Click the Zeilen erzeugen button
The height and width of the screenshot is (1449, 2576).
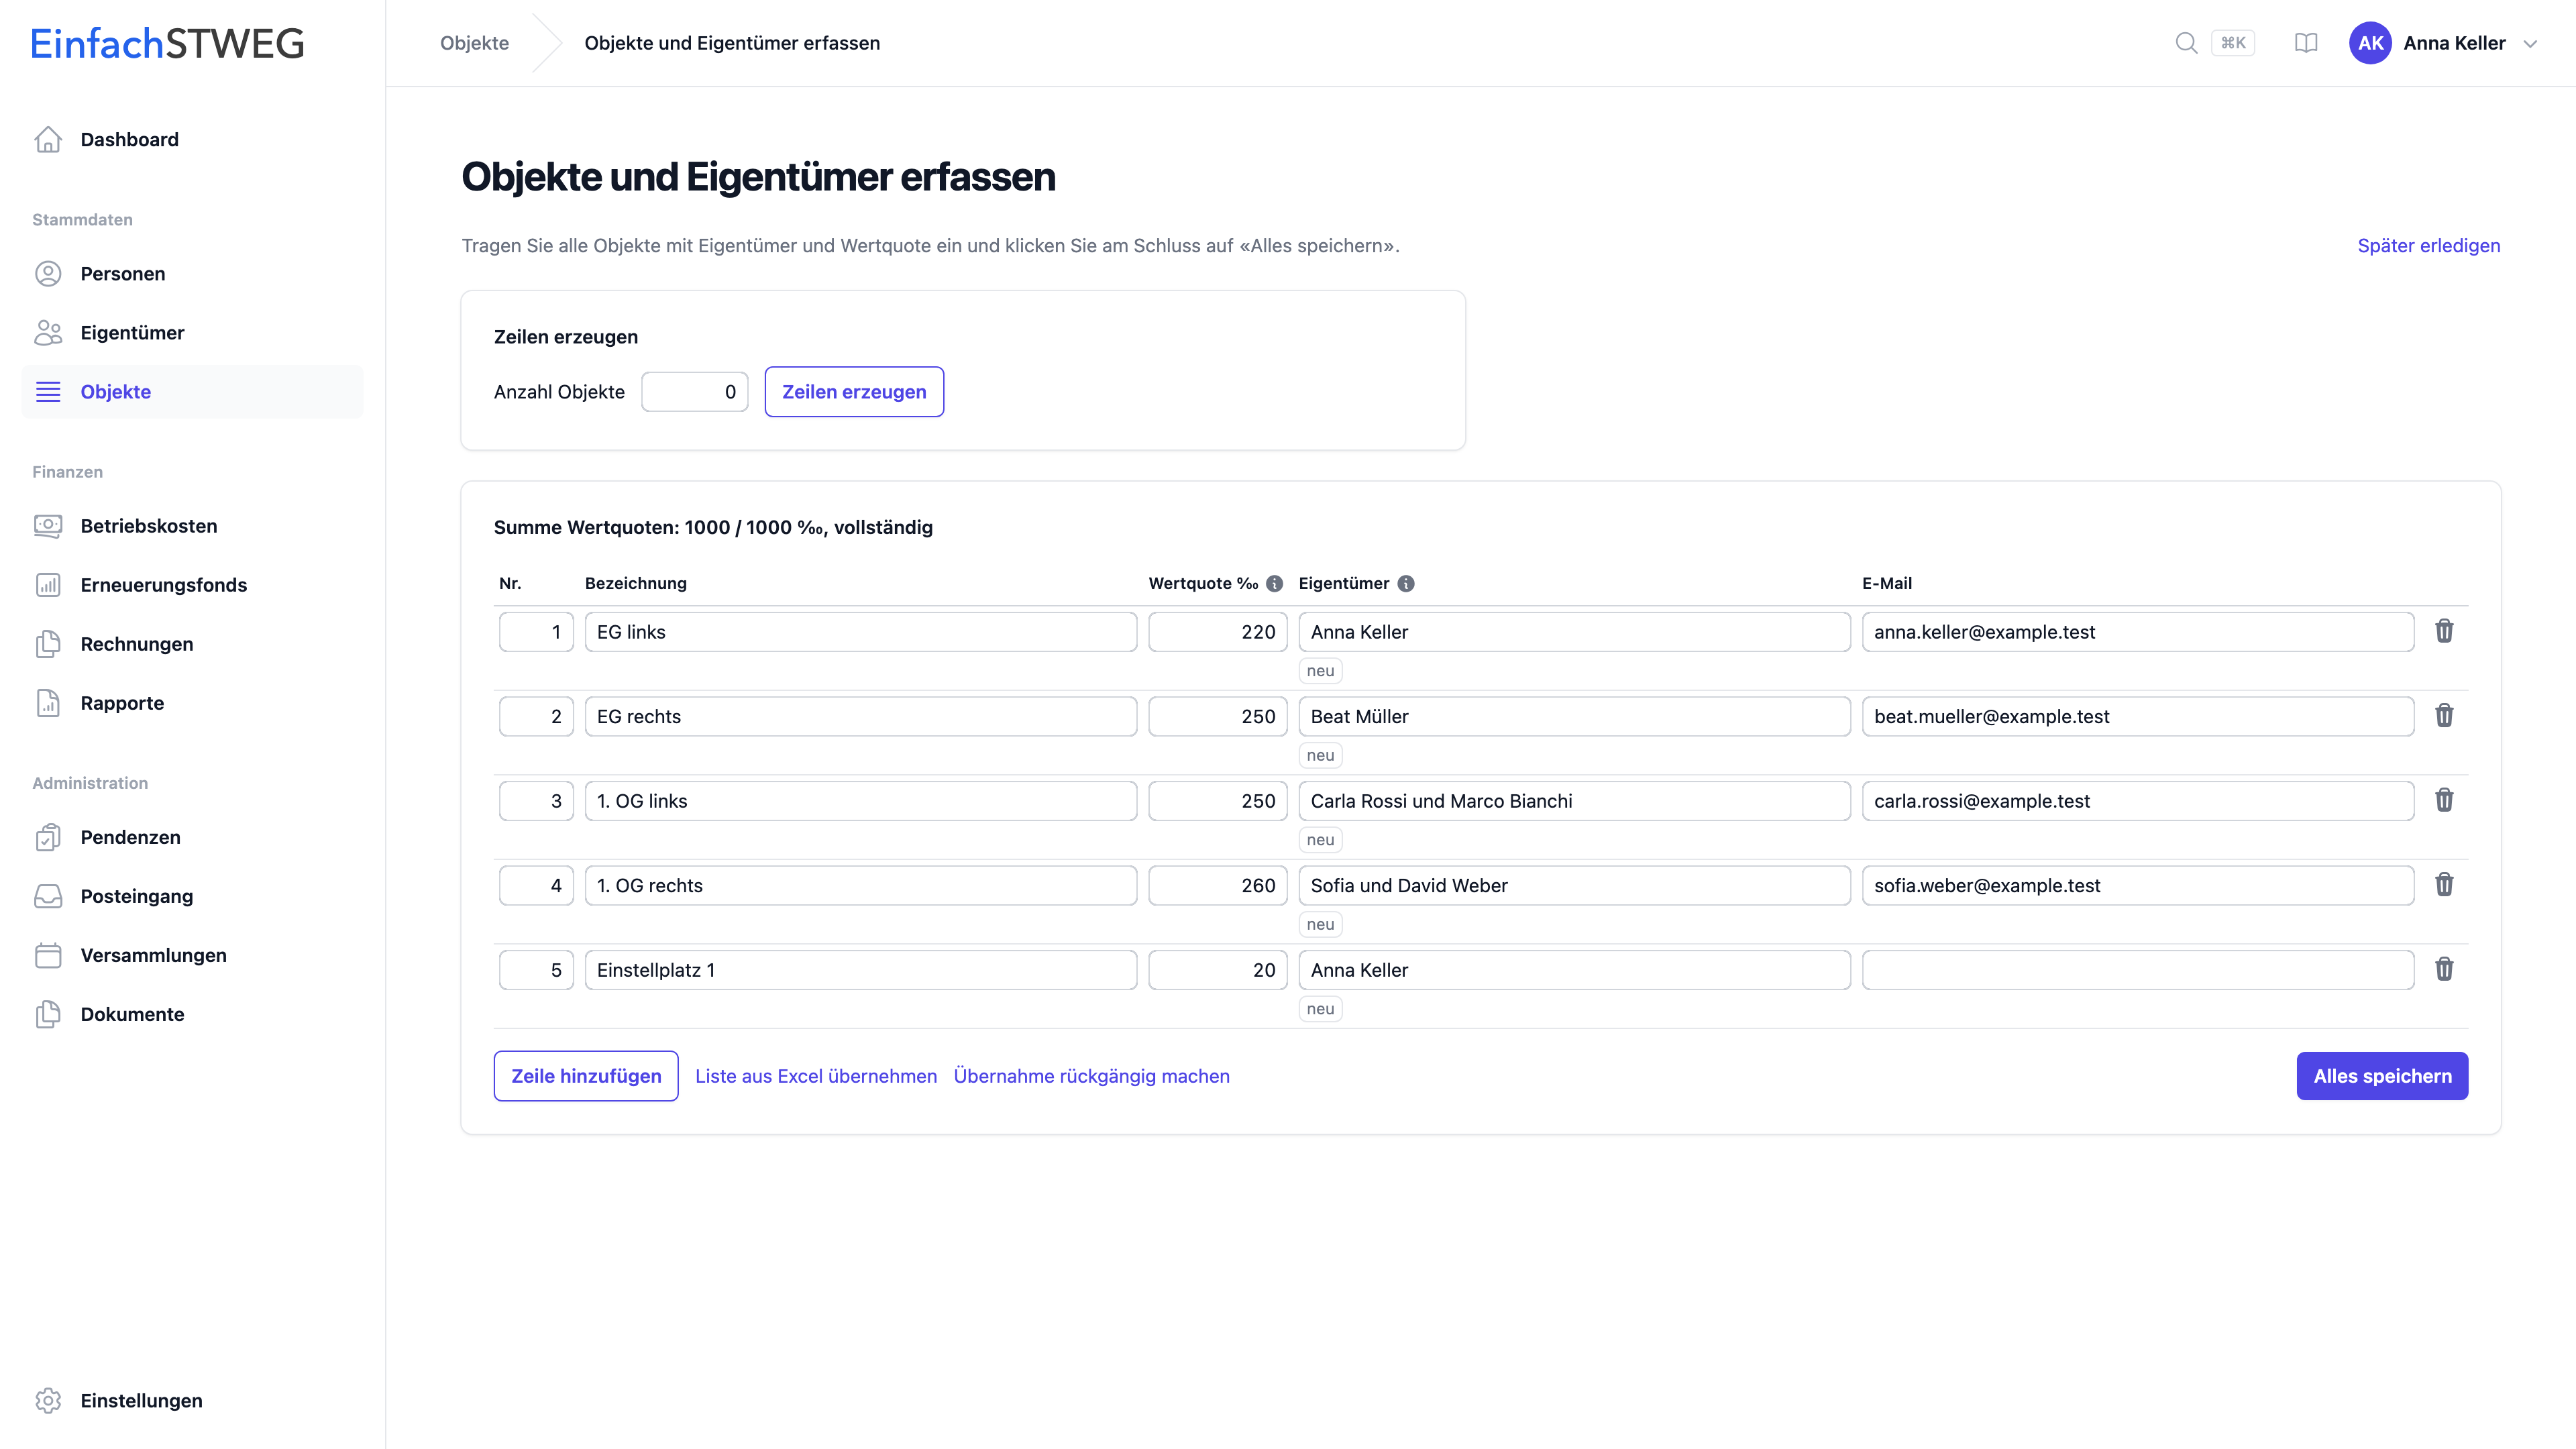pyautogui.click(x=854, y=392)
